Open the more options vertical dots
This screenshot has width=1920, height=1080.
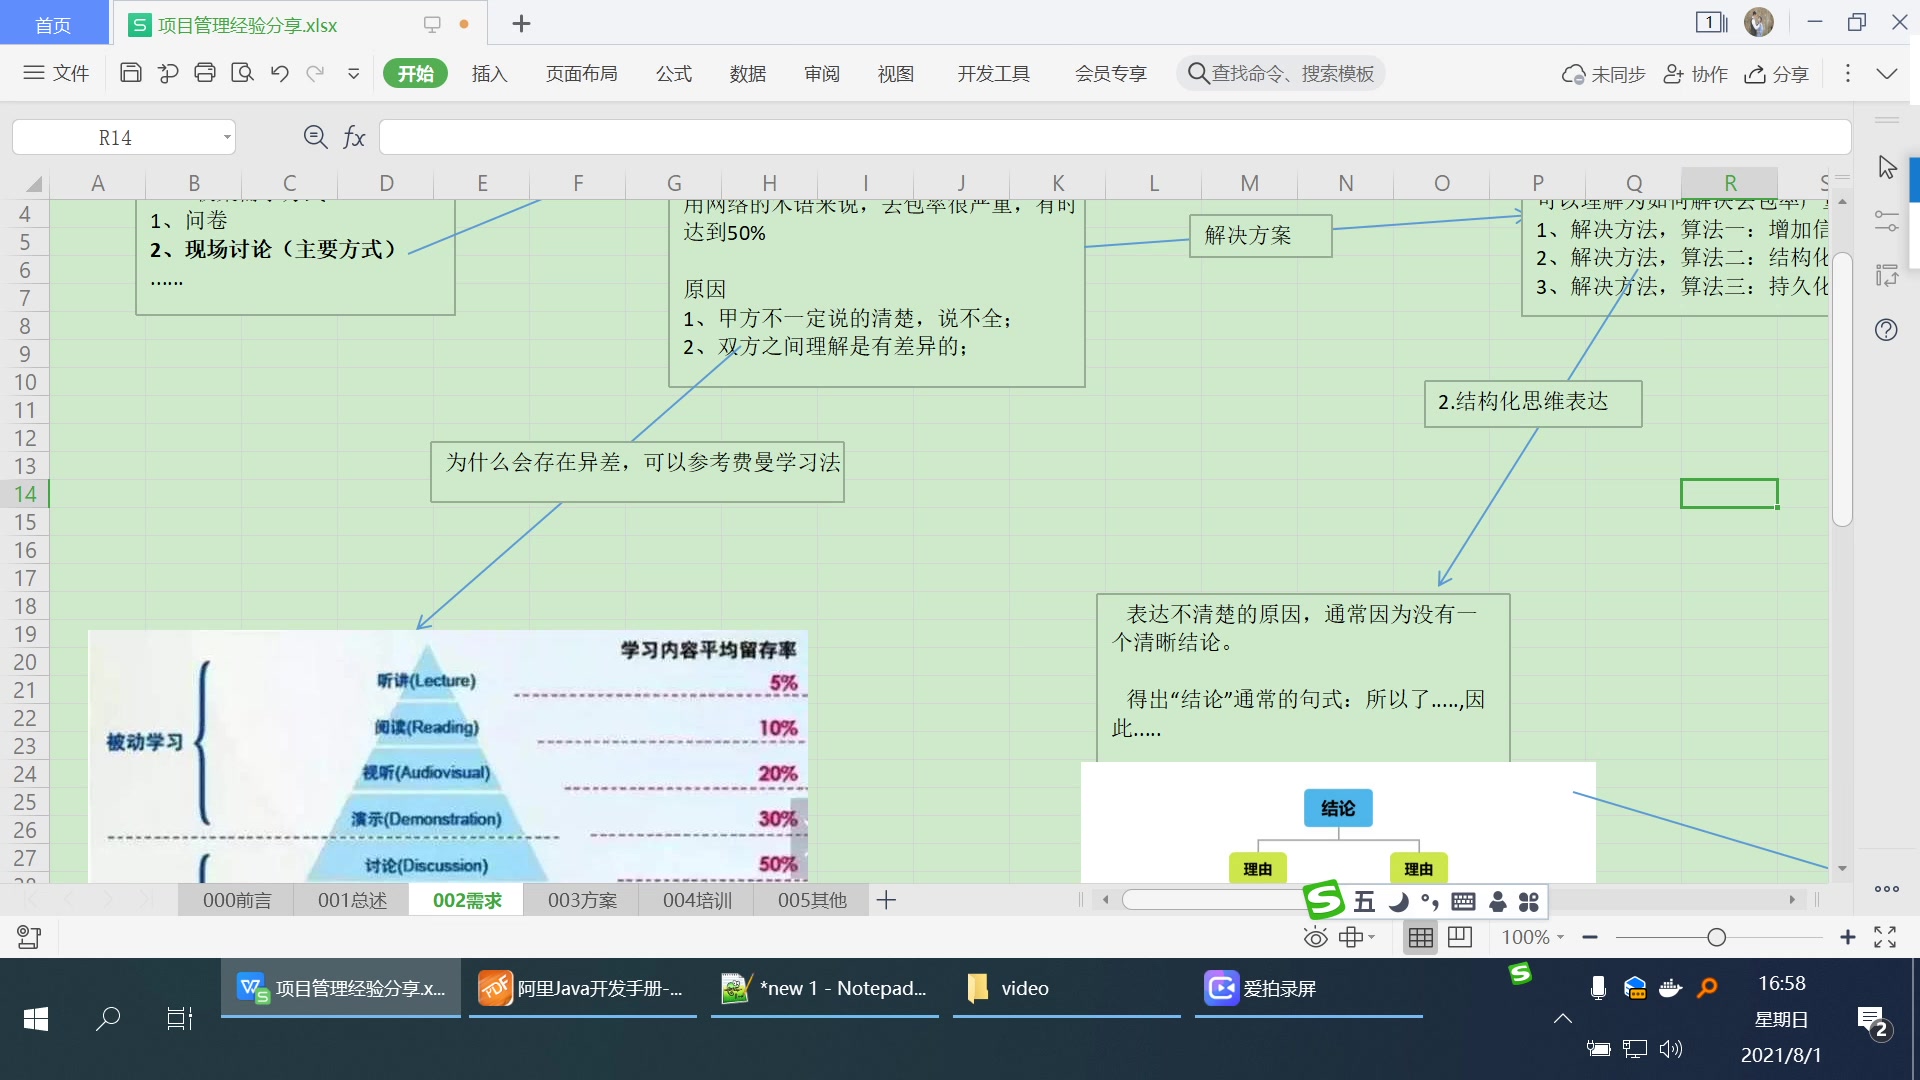1848,73
